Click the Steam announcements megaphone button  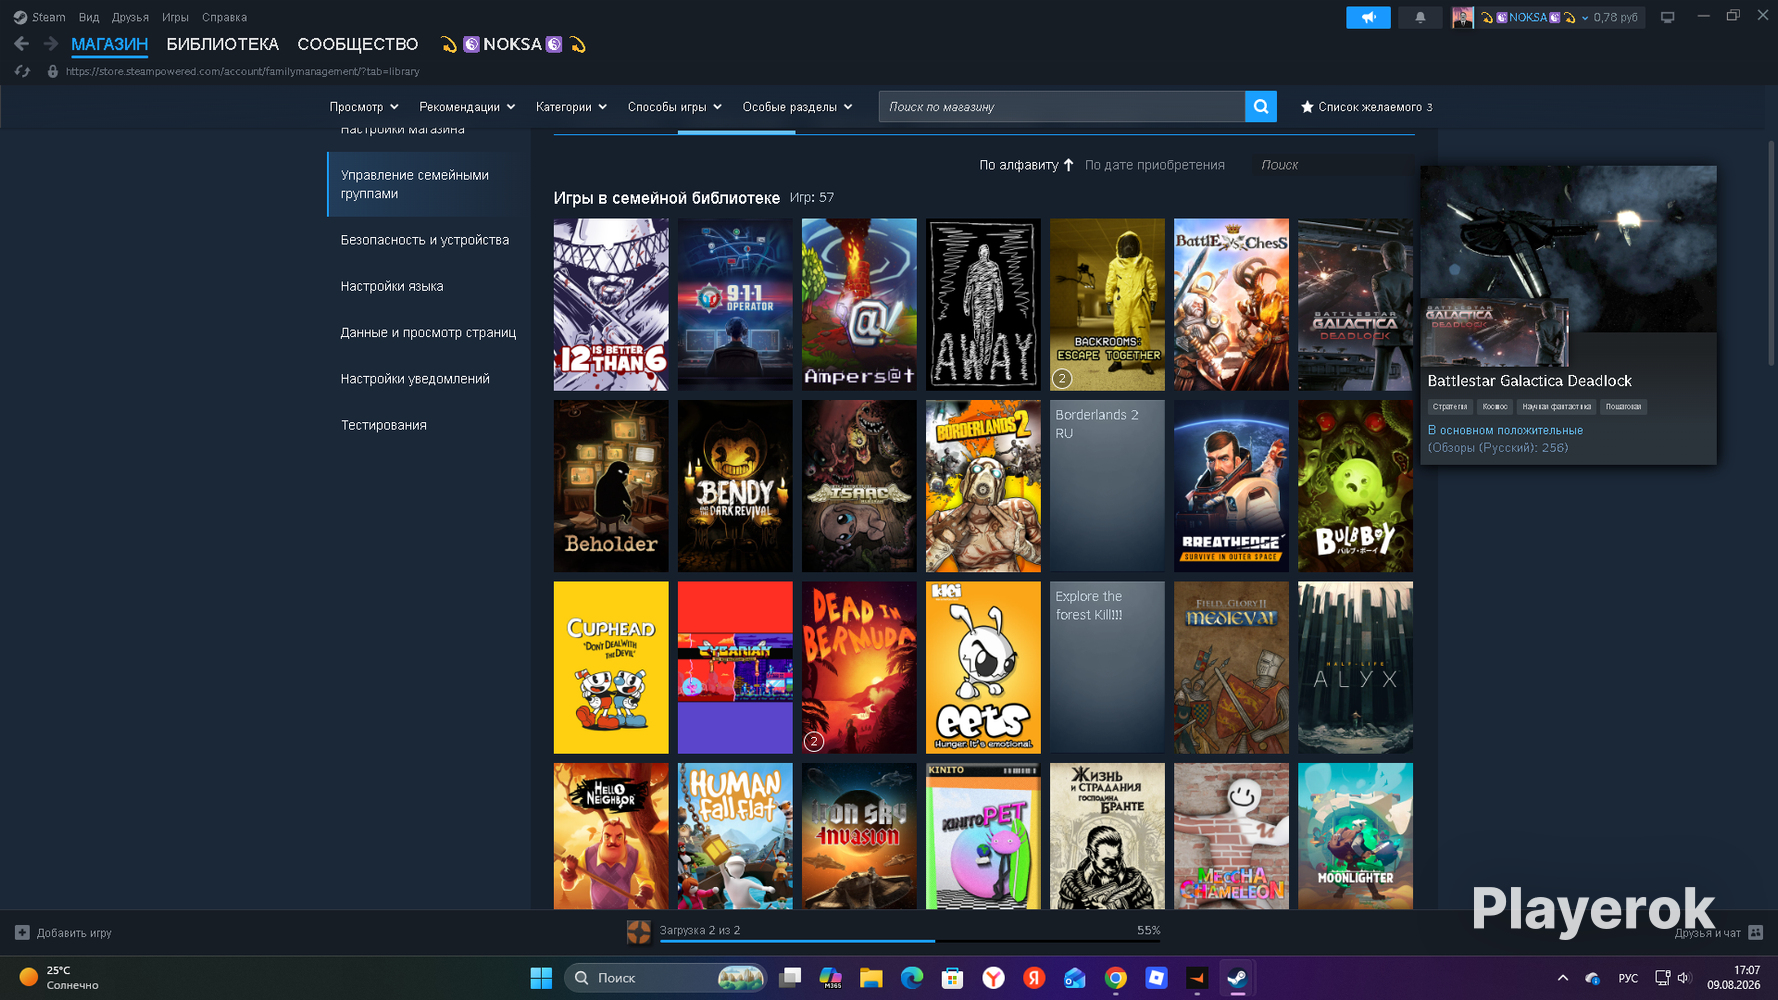point(1368,17)
